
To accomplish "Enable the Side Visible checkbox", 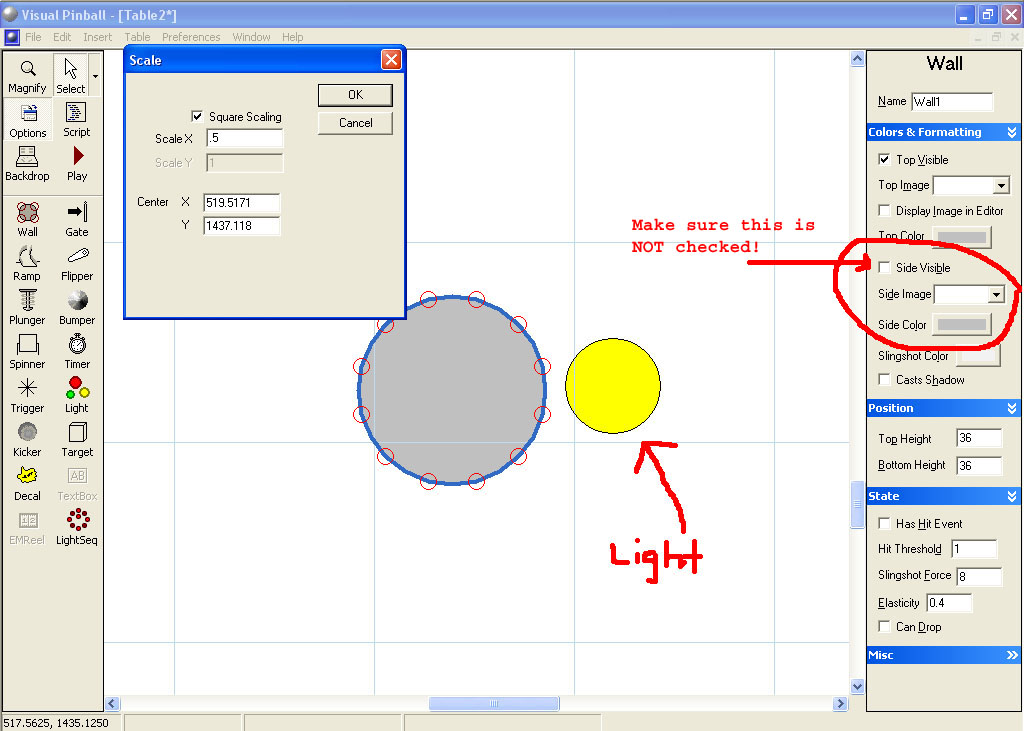I will (884, 267).
